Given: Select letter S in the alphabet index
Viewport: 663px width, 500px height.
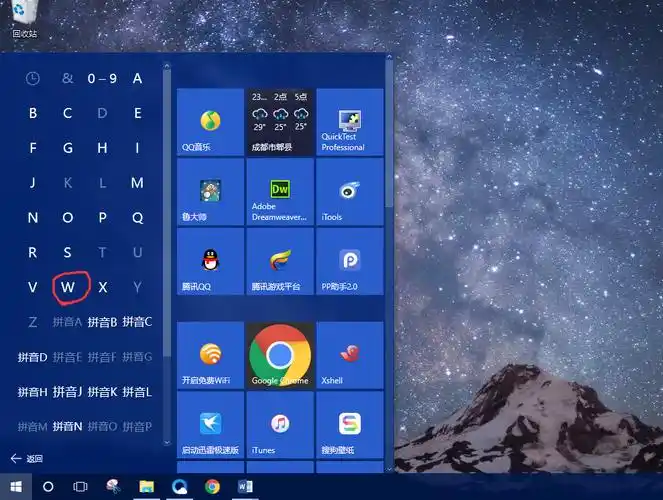Looking at the screenshot, I should click(x=68, y=252).
